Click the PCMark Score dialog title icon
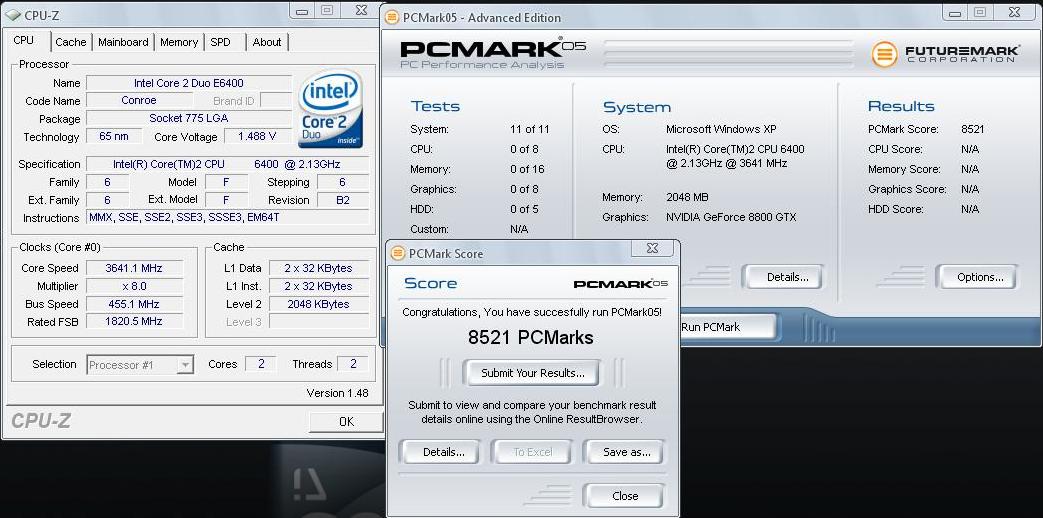 point(398,253)
